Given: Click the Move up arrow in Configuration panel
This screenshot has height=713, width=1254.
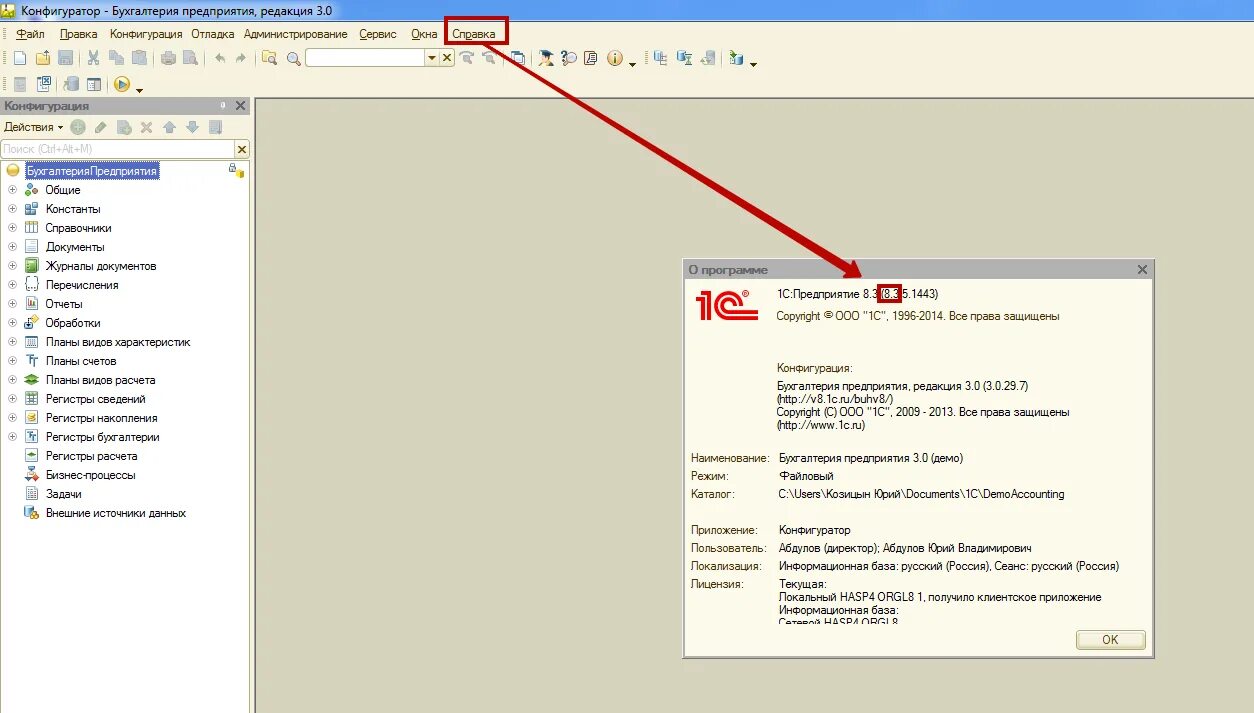Looking at the screenshot, I should [x=169, y=127].
